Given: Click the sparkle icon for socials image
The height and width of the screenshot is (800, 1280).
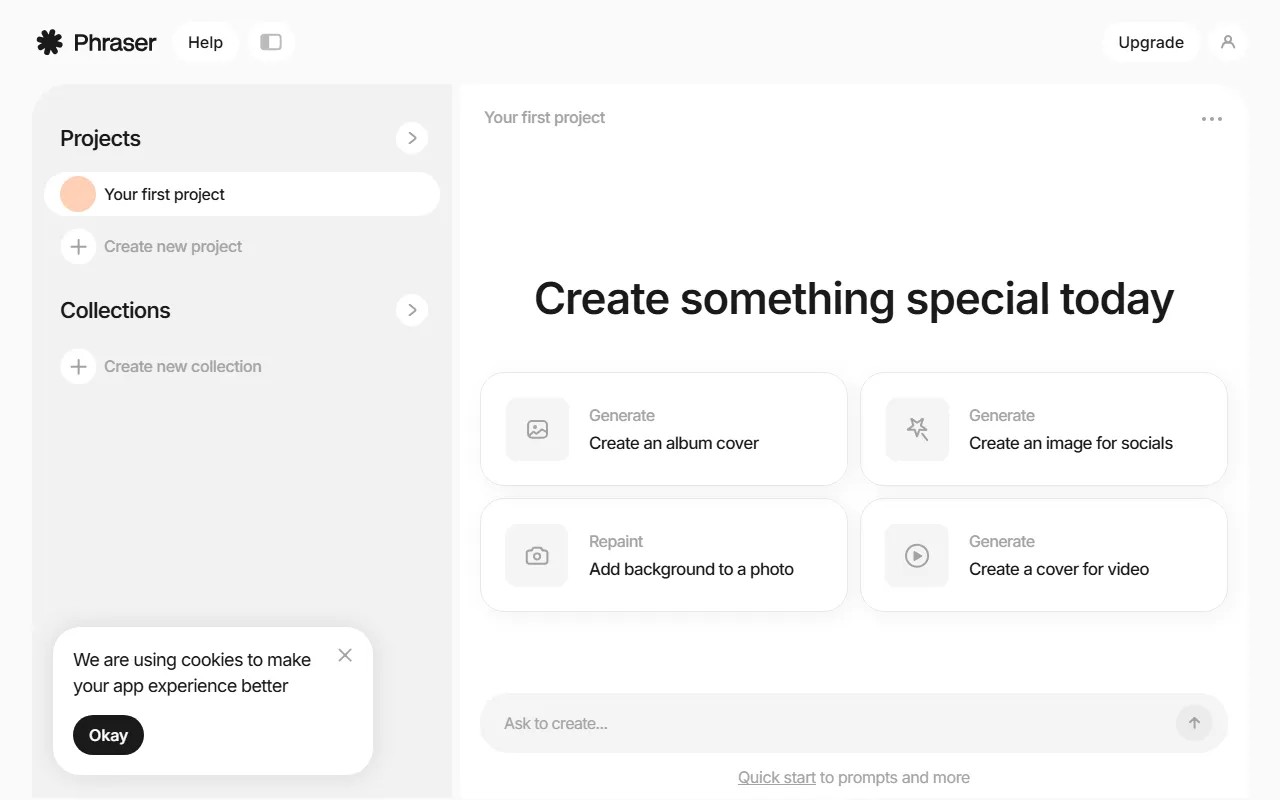Looking at the screenshot, I should click(917, 429).
